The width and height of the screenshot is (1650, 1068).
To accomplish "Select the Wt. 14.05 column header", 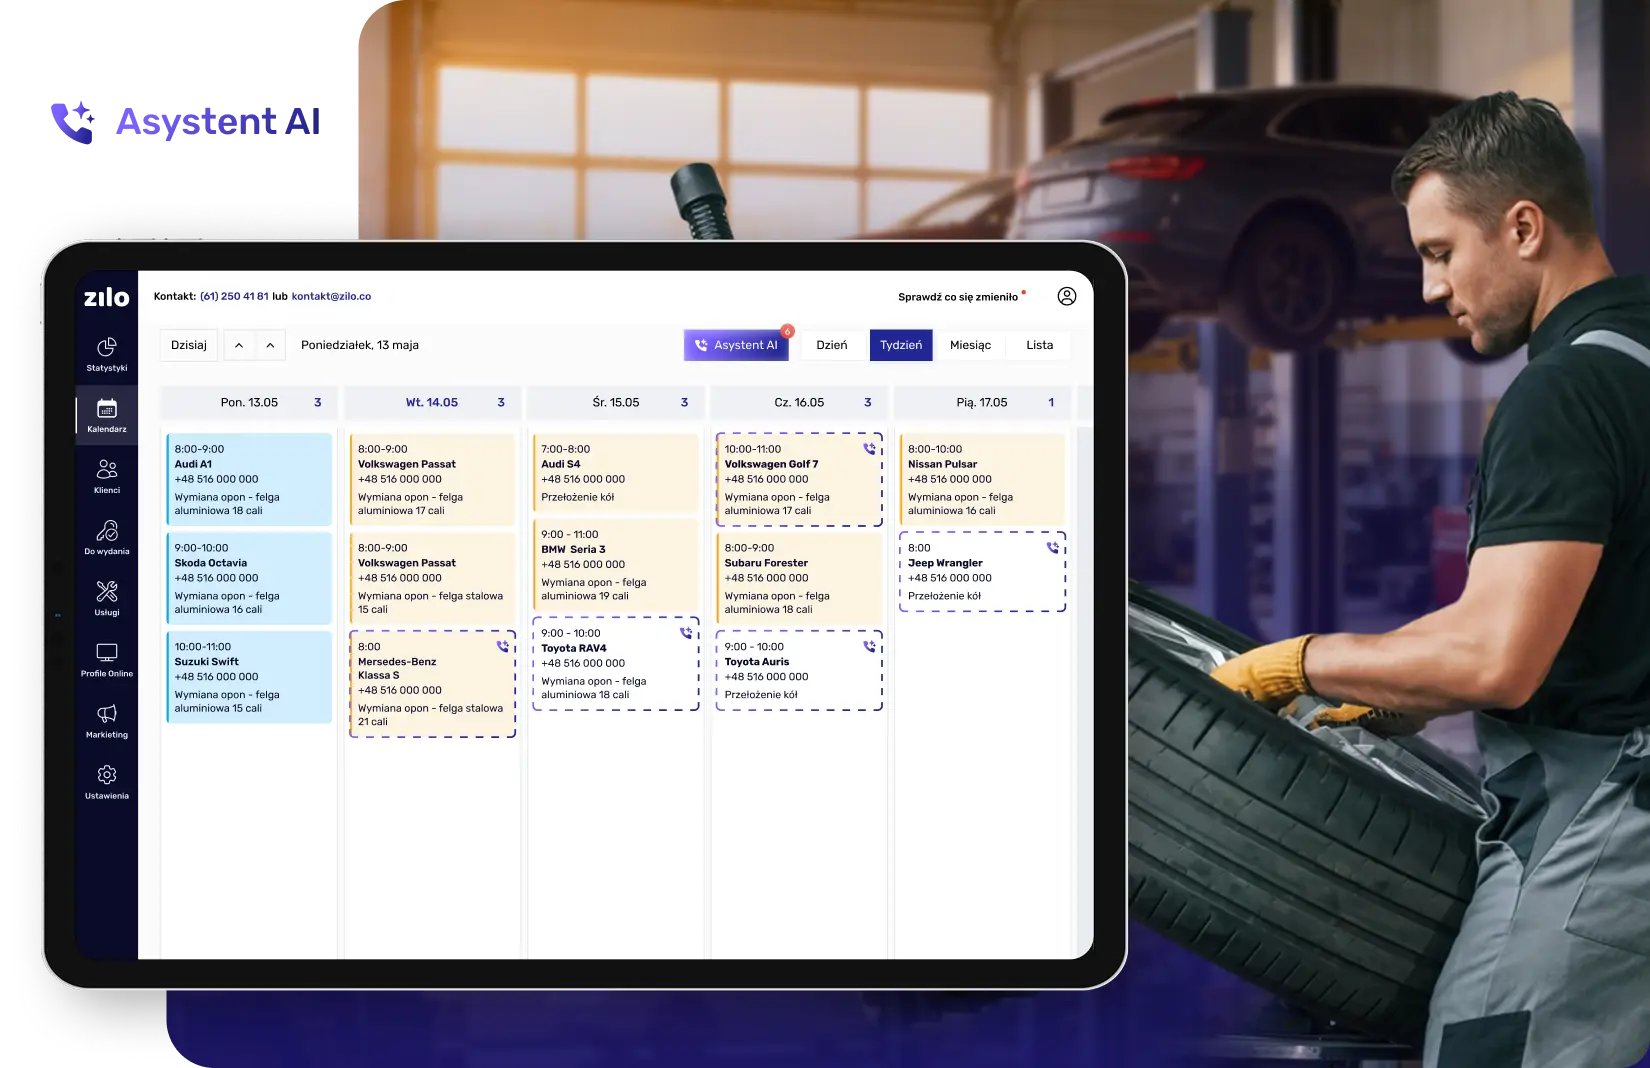I will 432,403.
